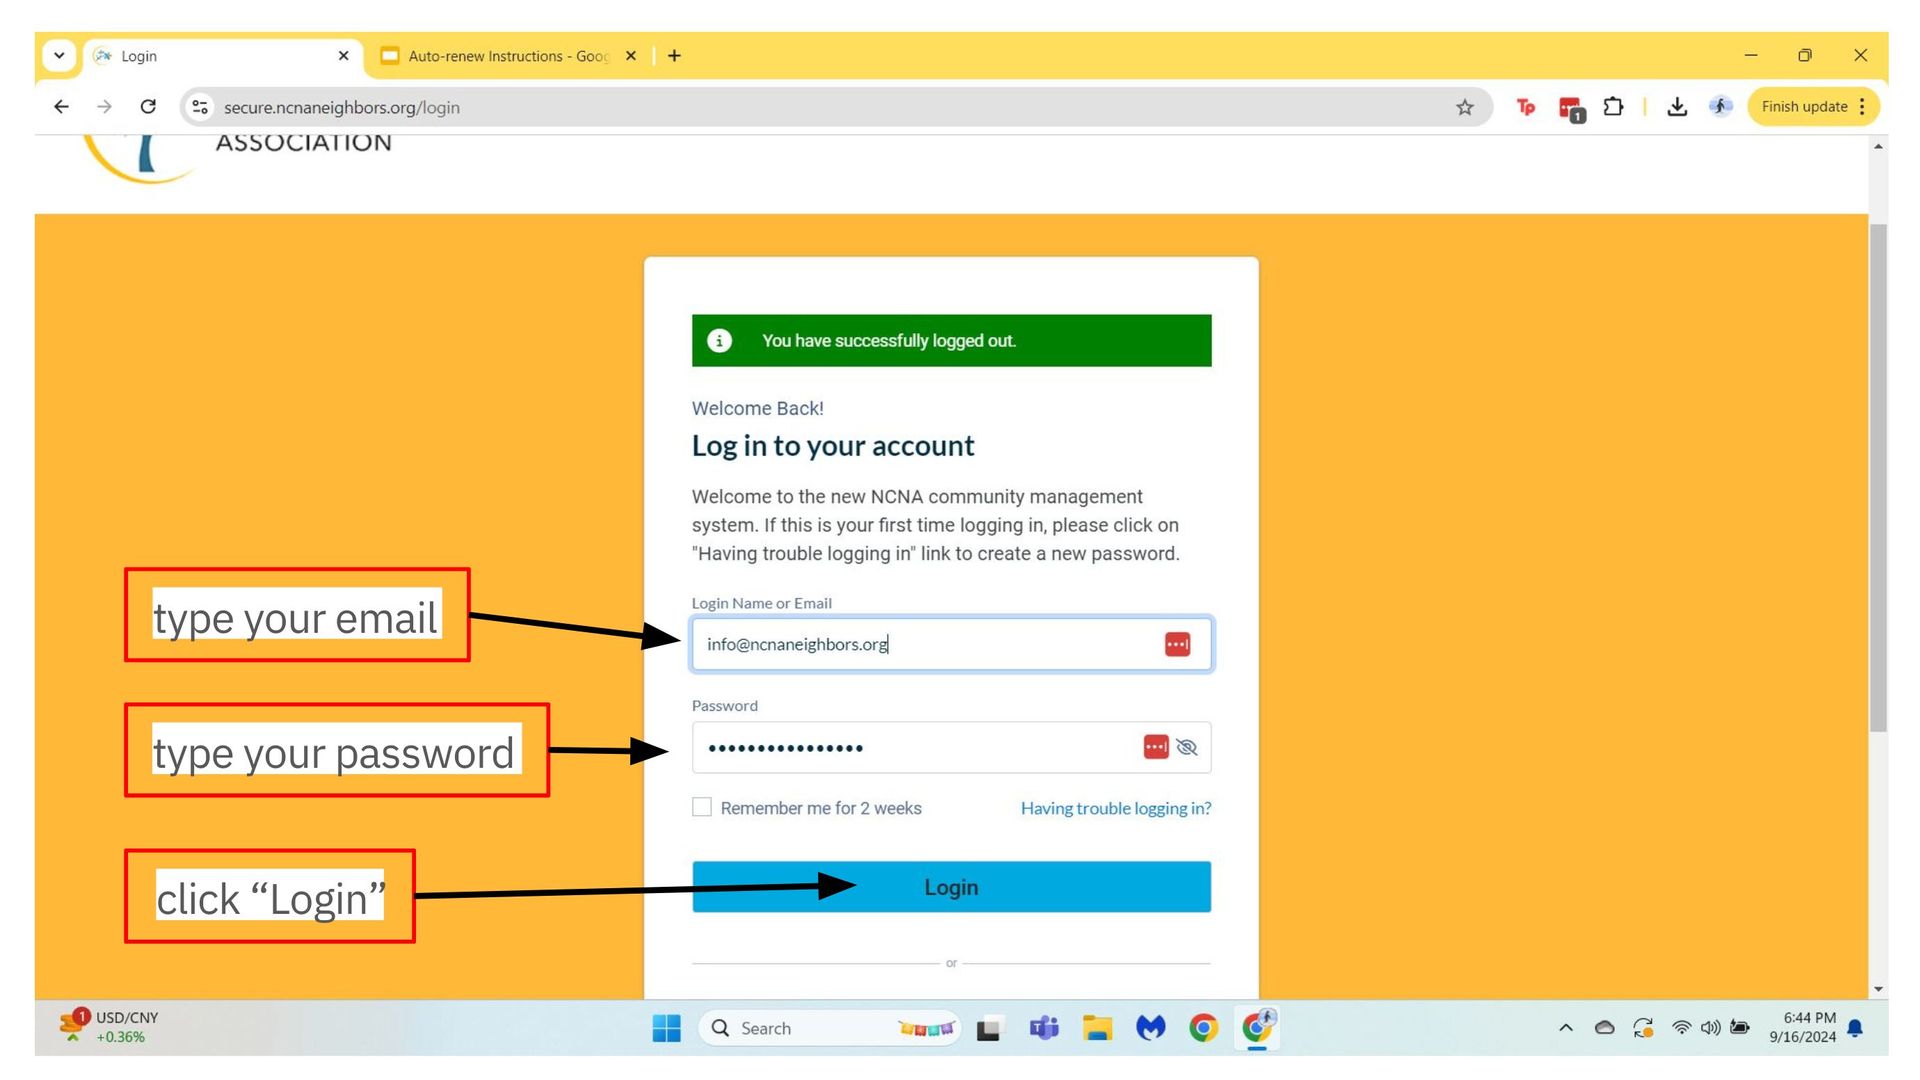Click the scrollbar down arrow

pyautogui.click(x=1878, y=989)
